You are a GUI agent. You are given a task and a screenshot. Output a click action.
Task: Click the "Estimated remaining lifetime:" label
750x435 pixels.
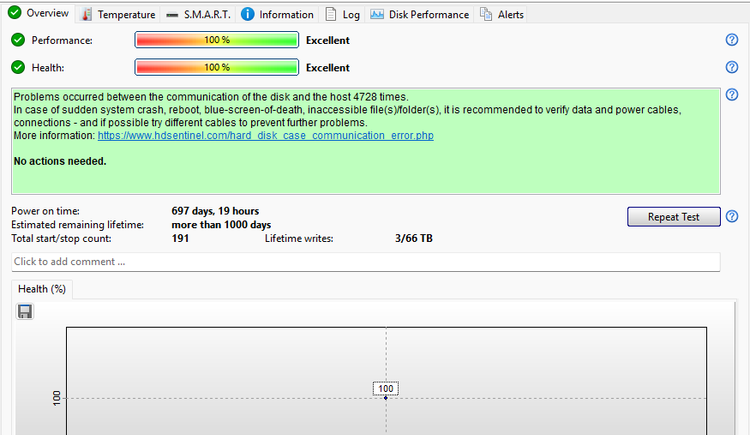(77, 225)
